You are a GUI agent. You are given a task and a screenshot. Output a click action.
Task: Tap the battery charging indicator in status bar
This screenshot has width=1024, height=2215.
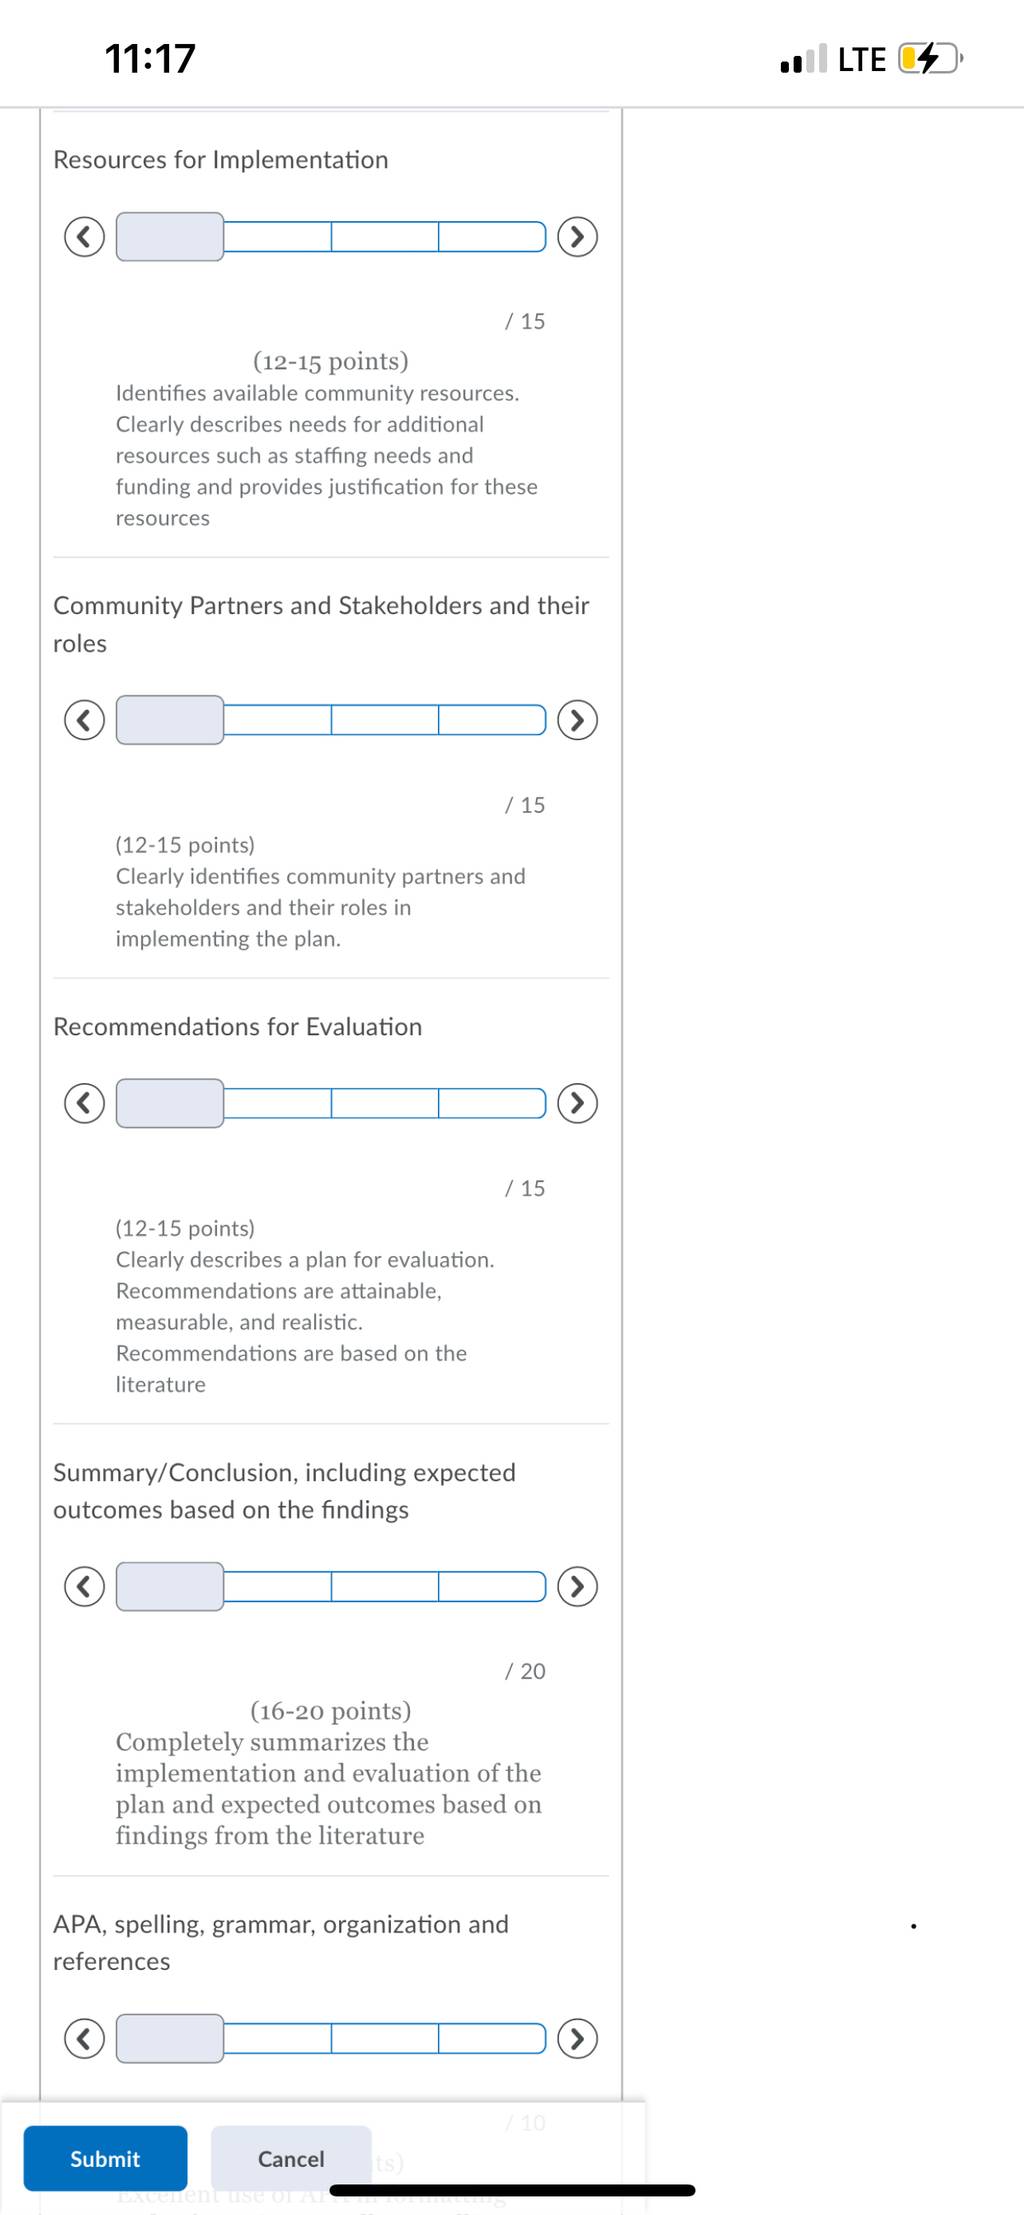(930, 59)
